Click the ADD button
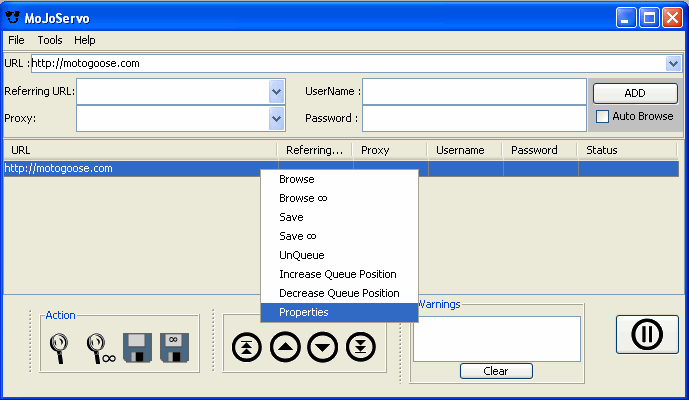689x400 pixels. (635, 93)
